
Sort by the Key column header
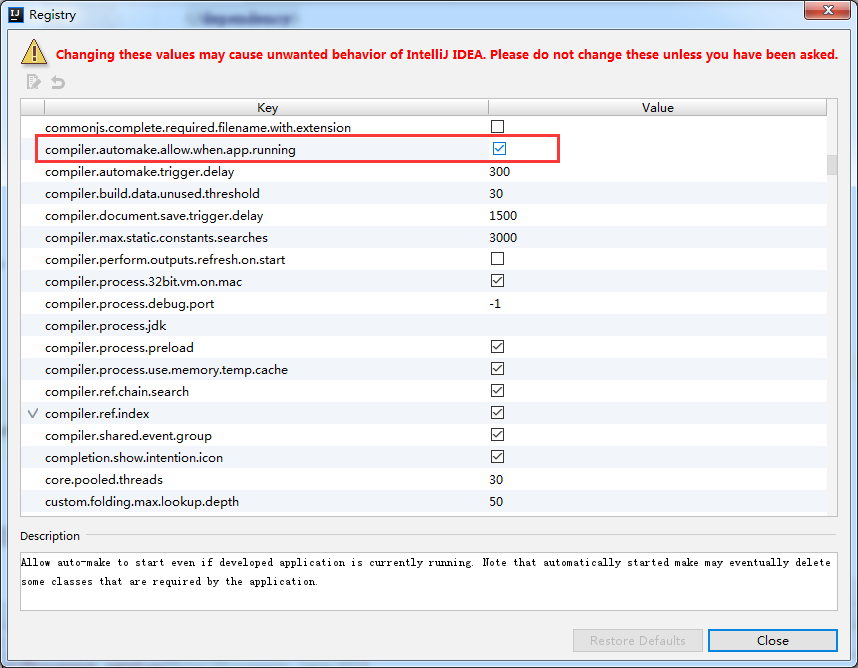[x=267, y=107]
